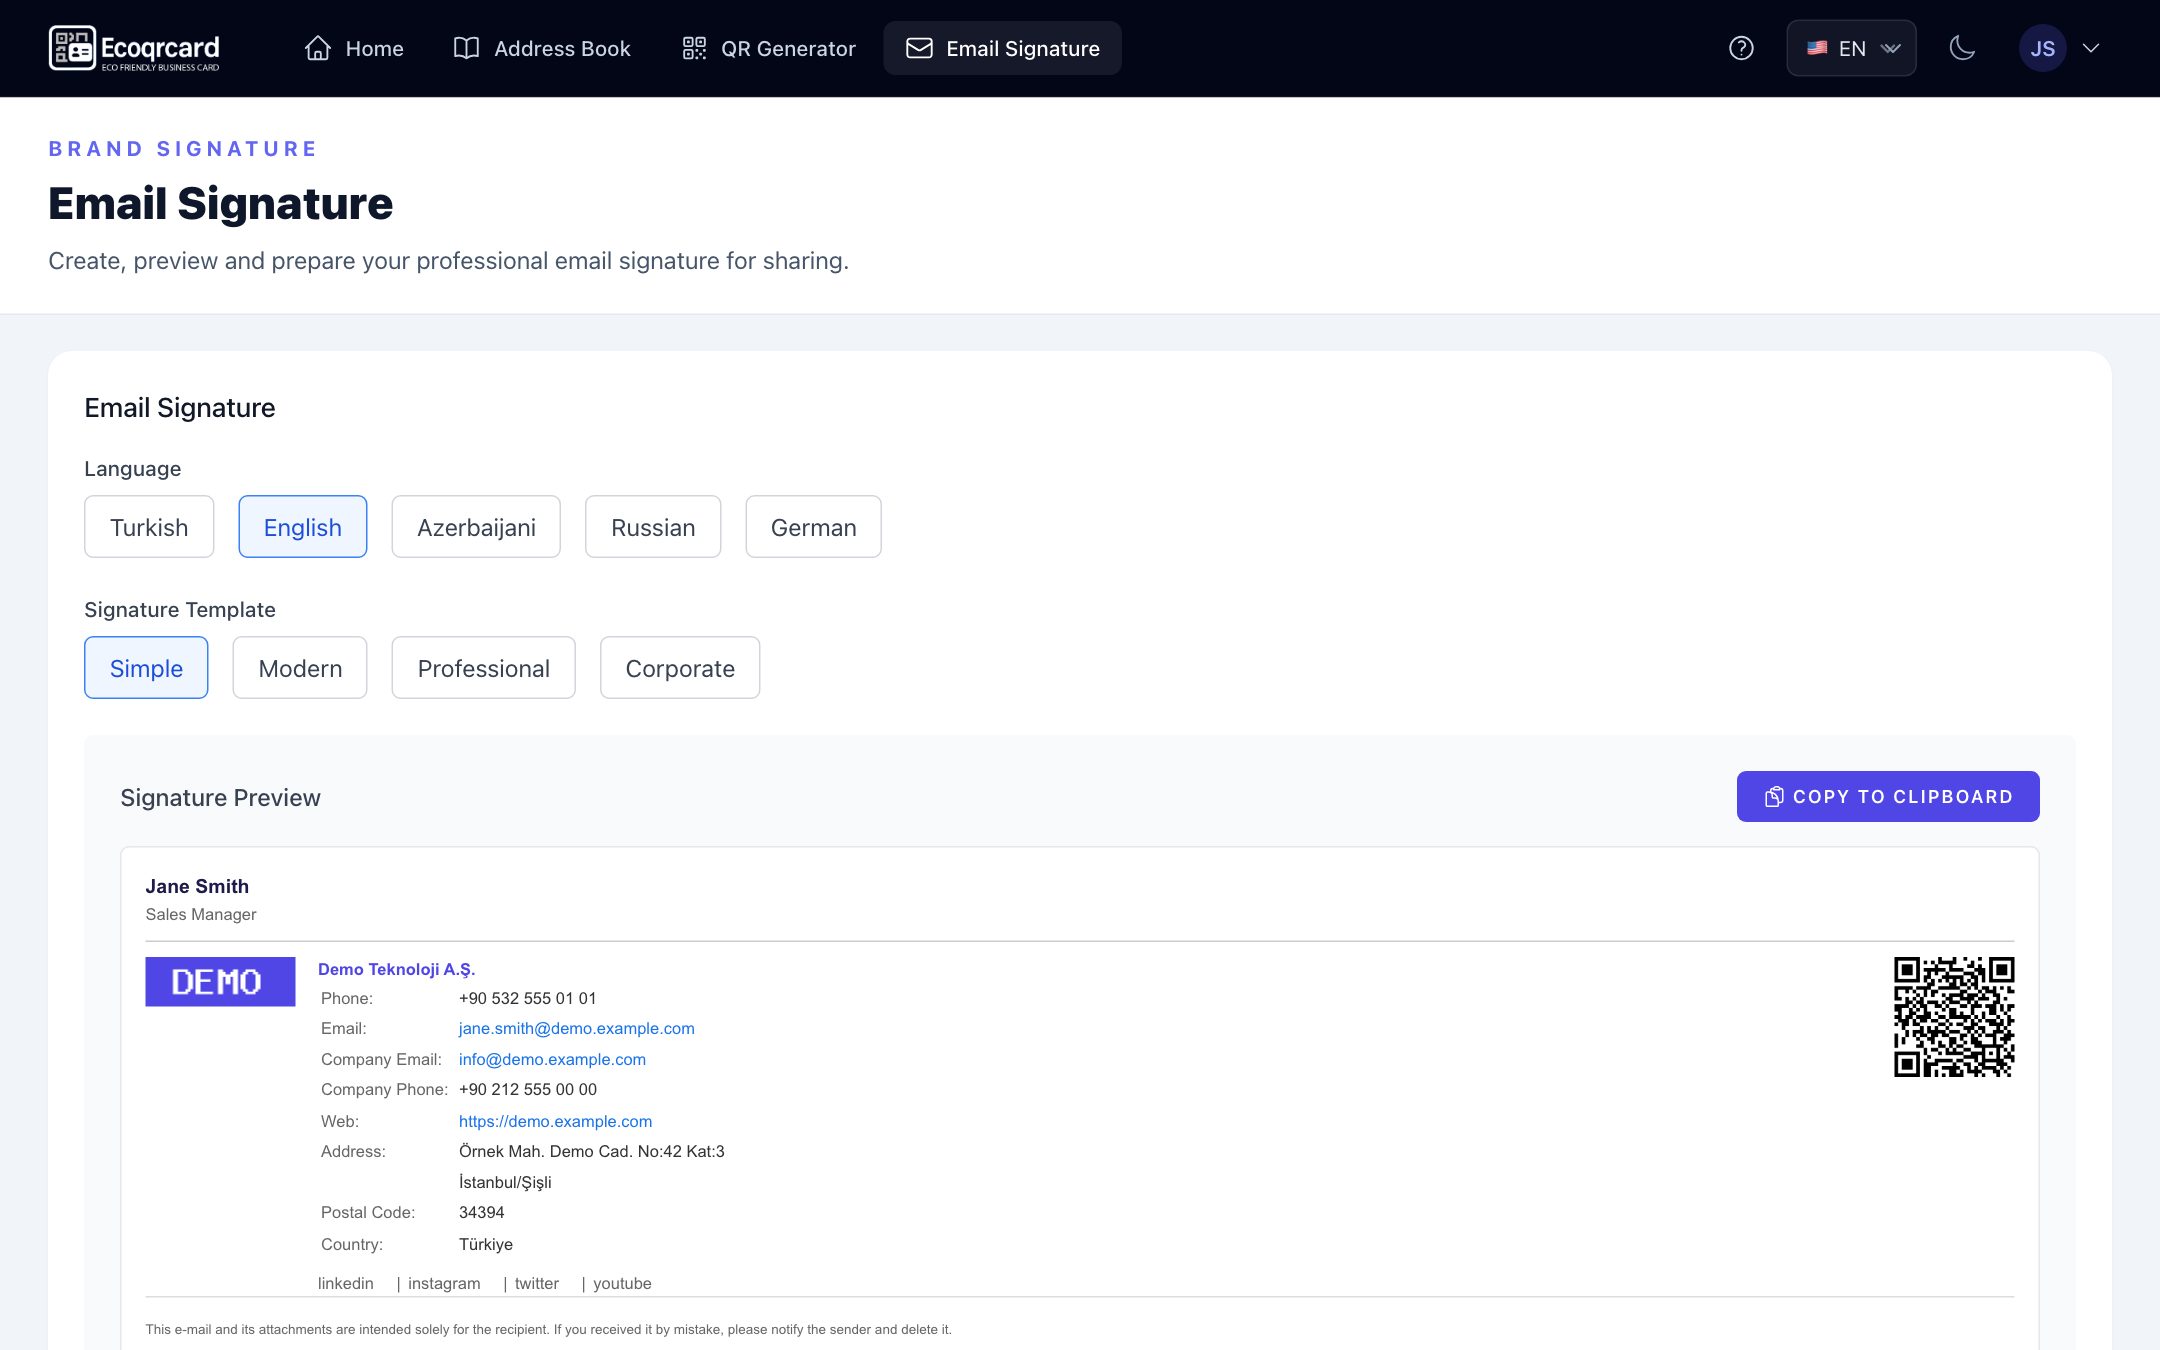Open the EN language dropdown
This screenshot has width=2160, height=1350.
1851,48
